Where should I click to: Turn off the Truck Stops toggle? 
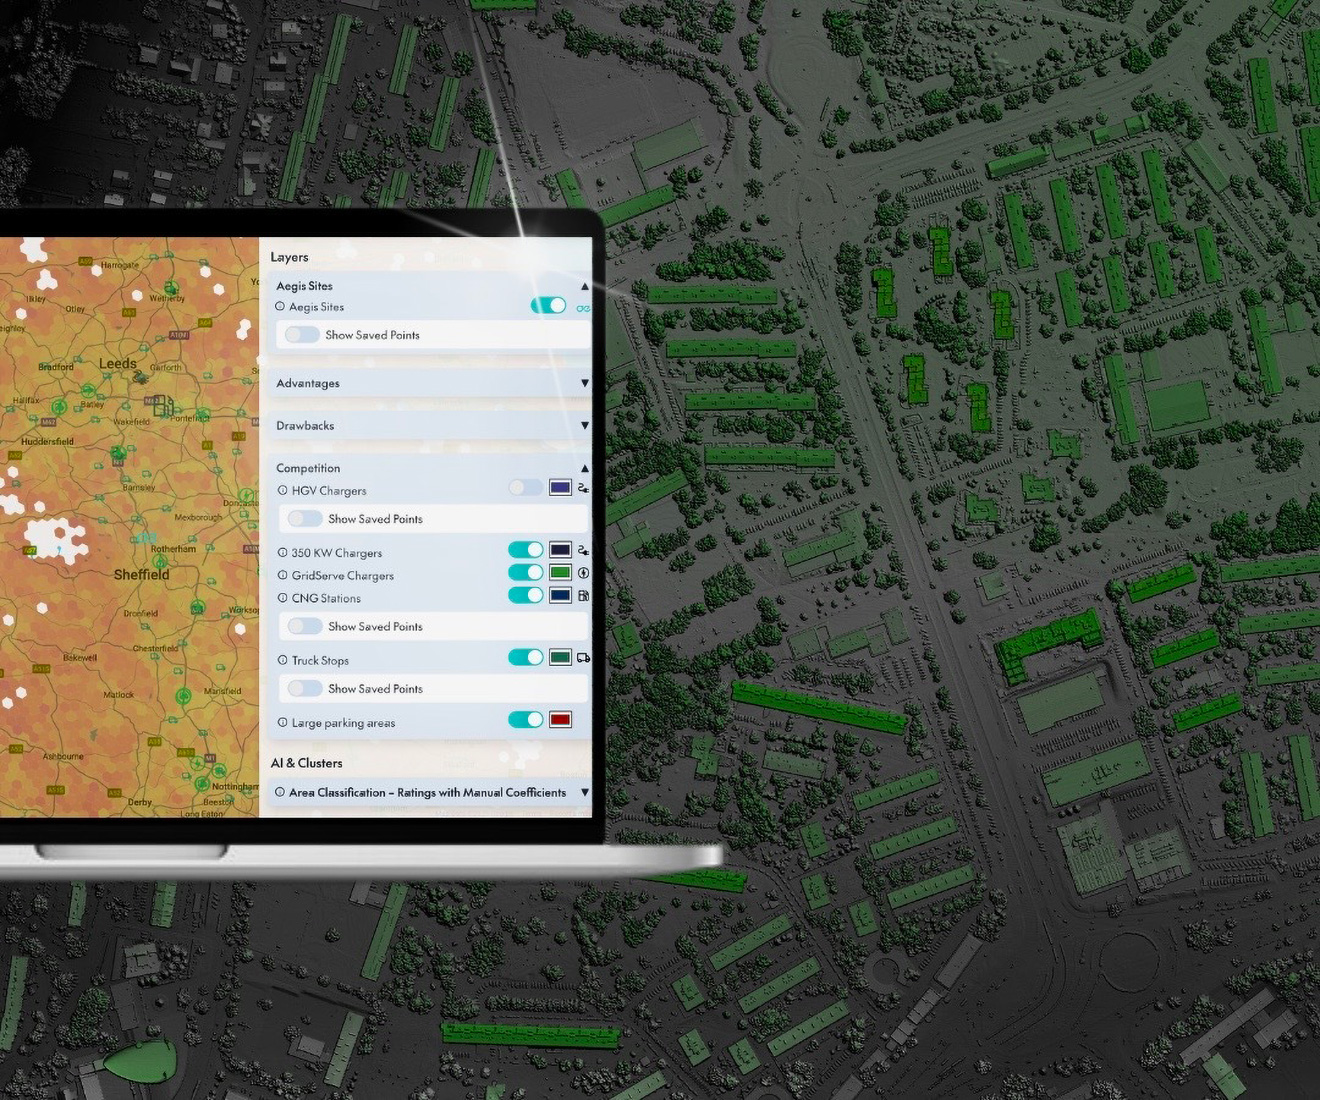[525, 657]
